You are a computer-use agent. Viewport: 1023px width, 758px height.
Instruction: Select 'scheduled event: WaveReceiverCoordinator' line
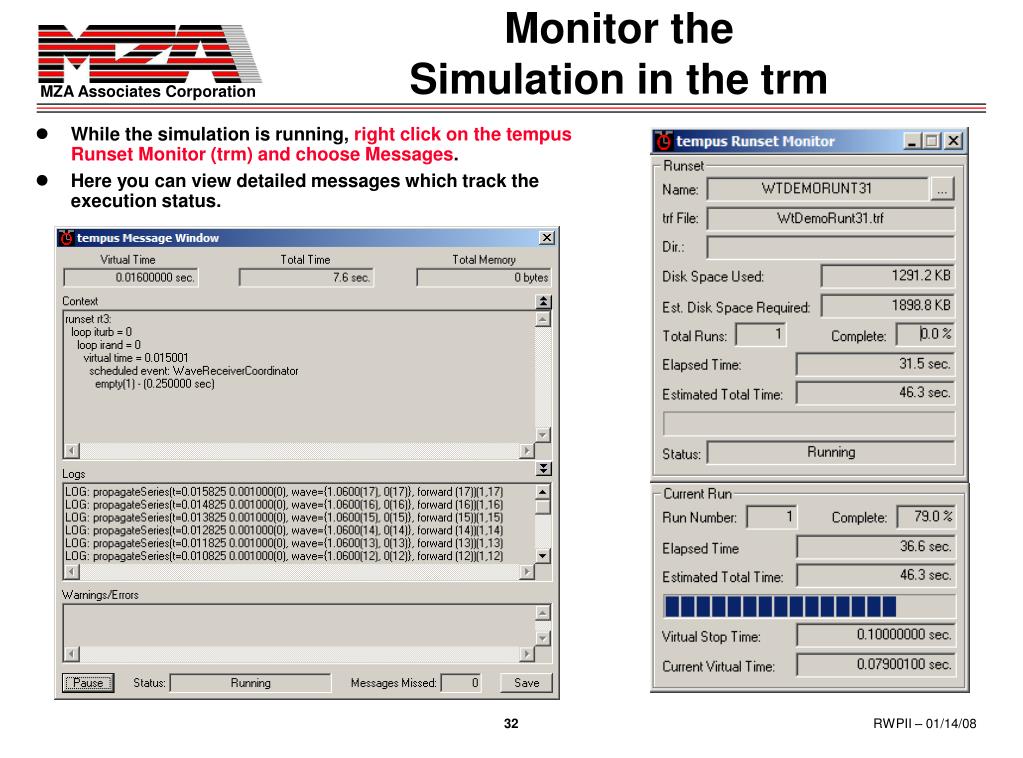point(194,371)
